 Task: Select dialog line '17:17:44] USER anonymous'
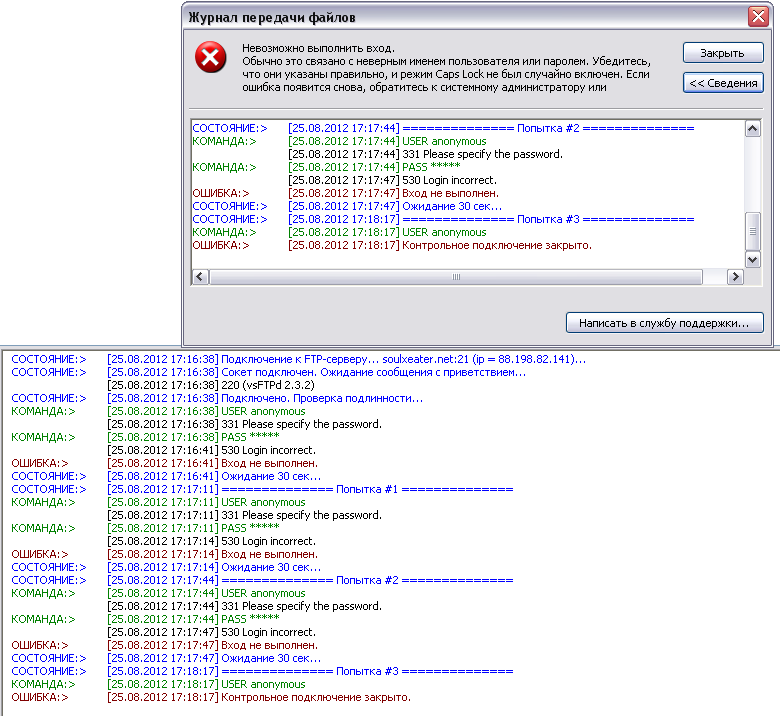point(339,141)
